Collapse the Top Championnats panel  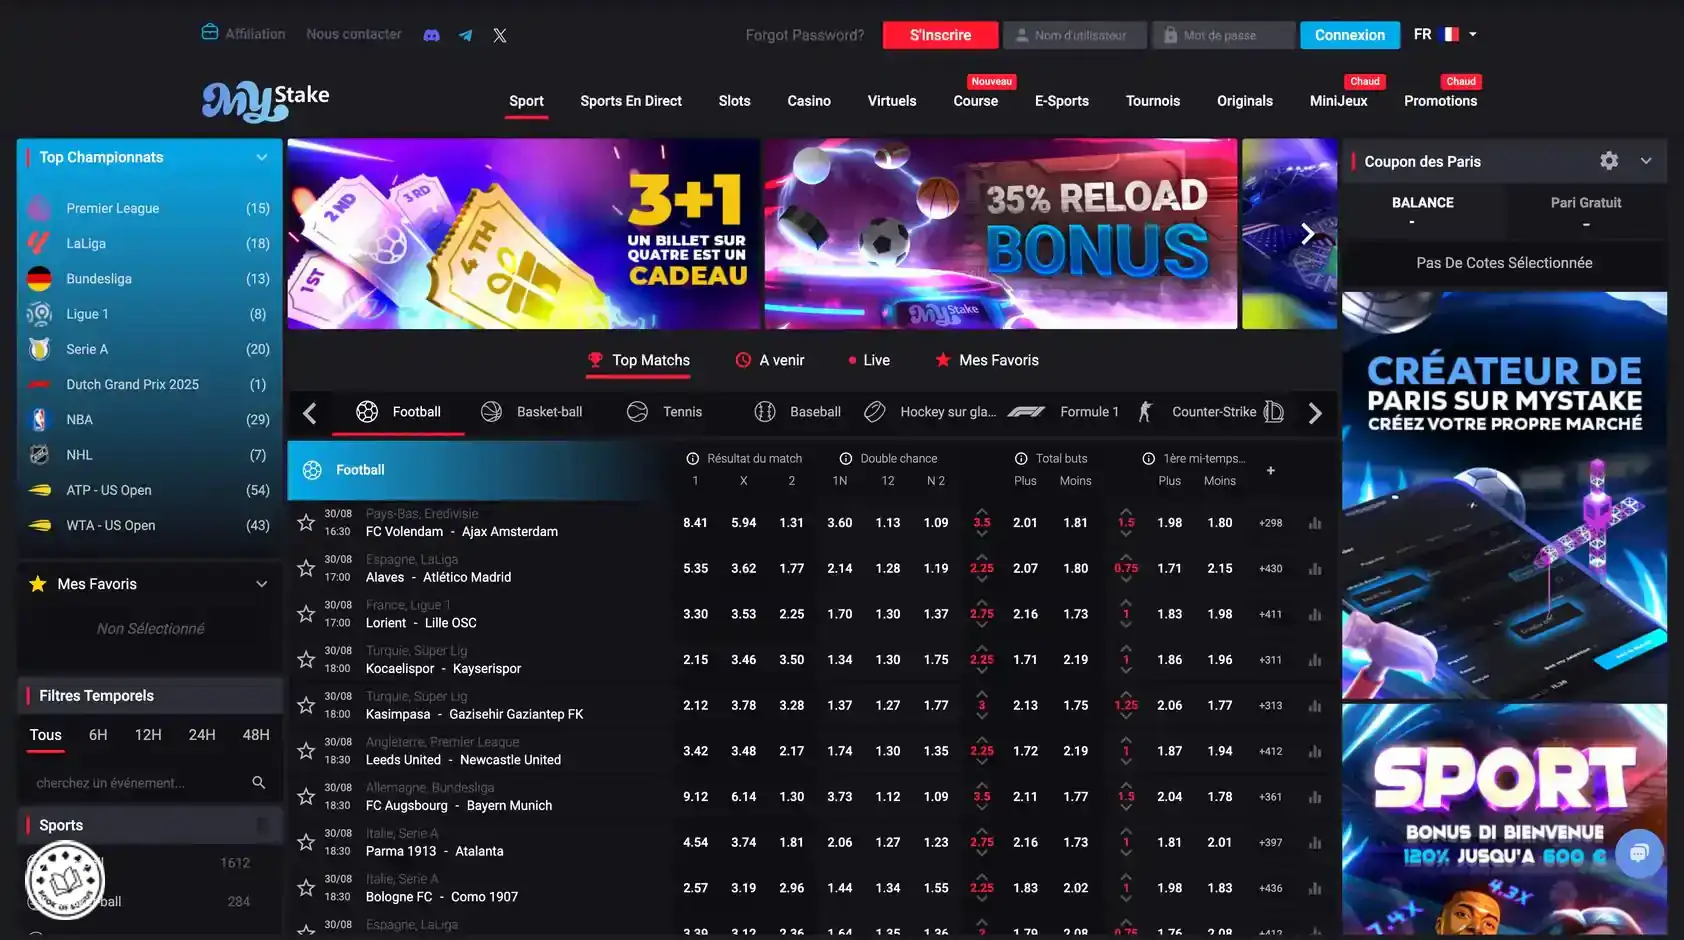(x=261, y=157)
